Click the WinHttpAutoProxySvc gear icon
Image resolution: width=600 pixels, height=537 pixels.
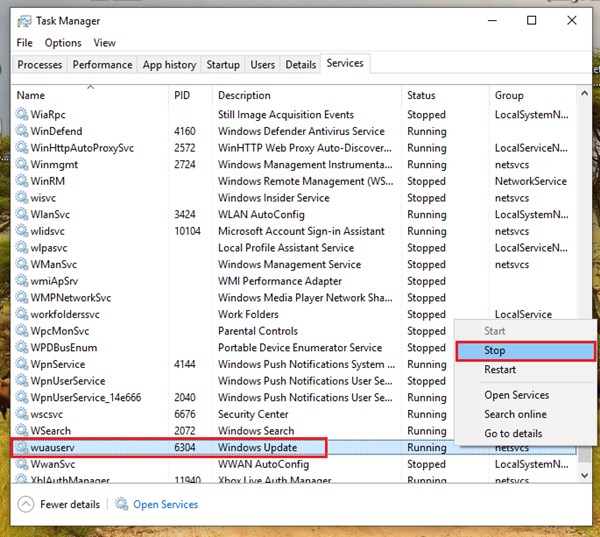click(x=22, y=147)
